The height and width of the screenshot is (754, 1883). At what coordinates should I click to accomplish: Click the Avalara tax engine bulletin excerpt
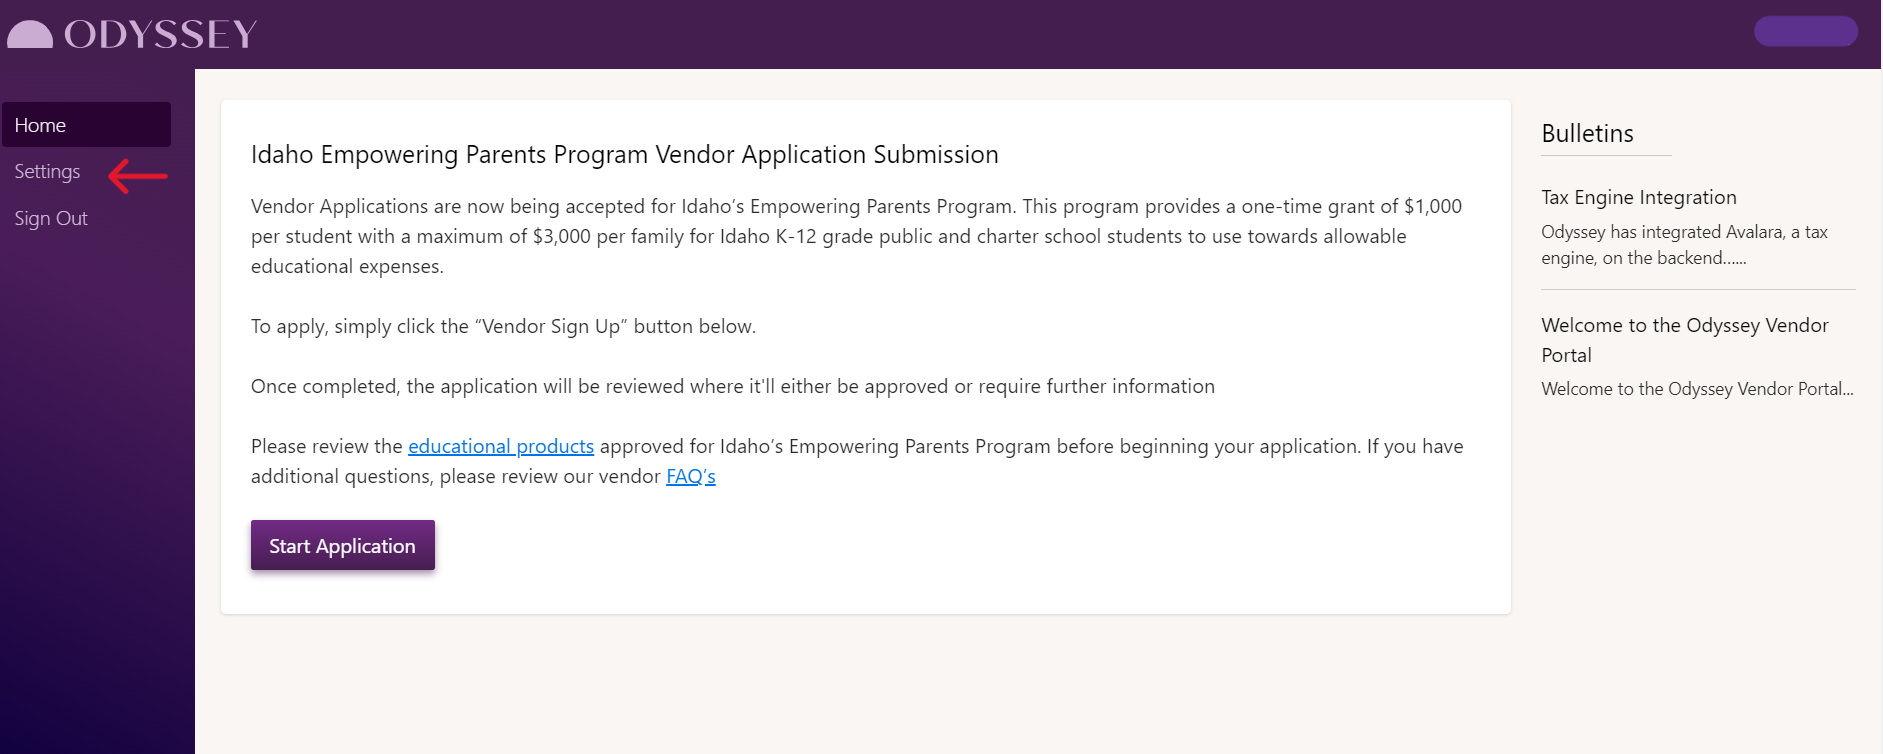click(1684, 245)
